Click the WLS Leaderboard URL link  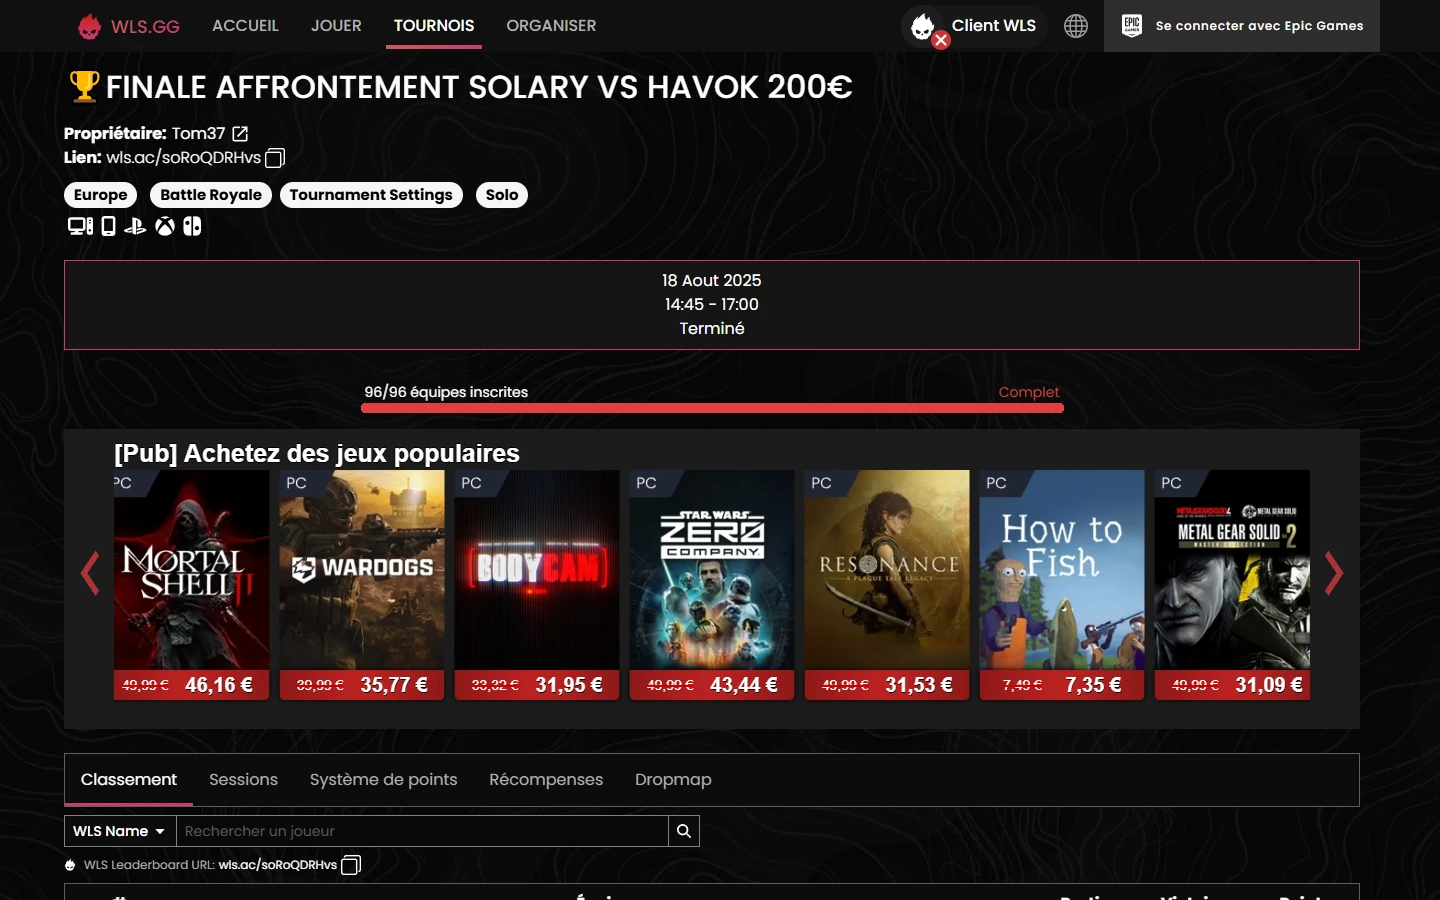[278, 865]
